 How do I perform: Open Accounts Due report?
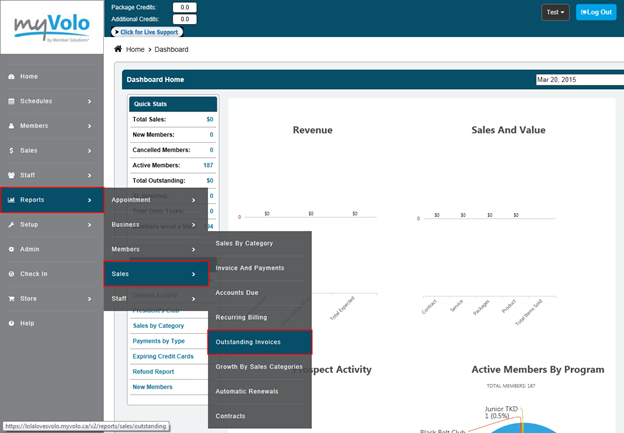260,292
